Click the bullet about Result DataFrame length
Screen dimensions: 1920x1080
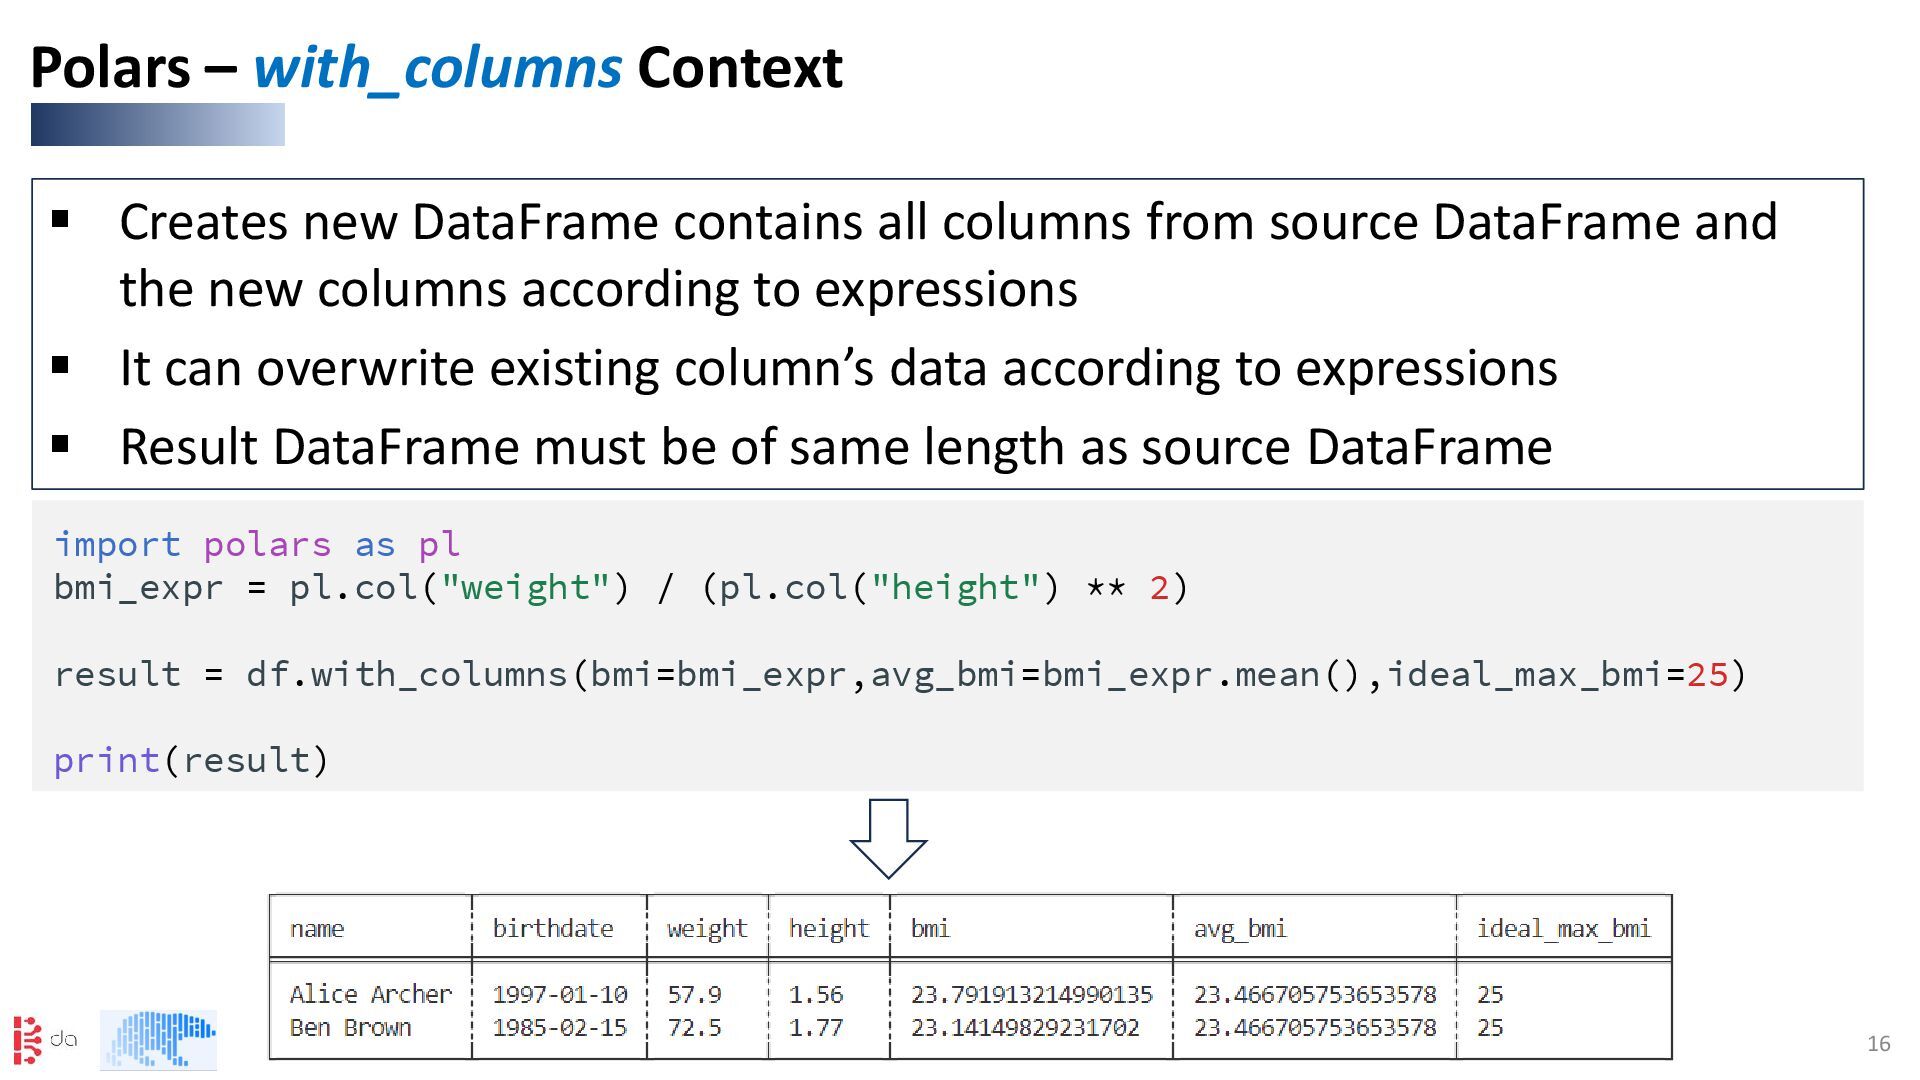(x=835, y=447)
